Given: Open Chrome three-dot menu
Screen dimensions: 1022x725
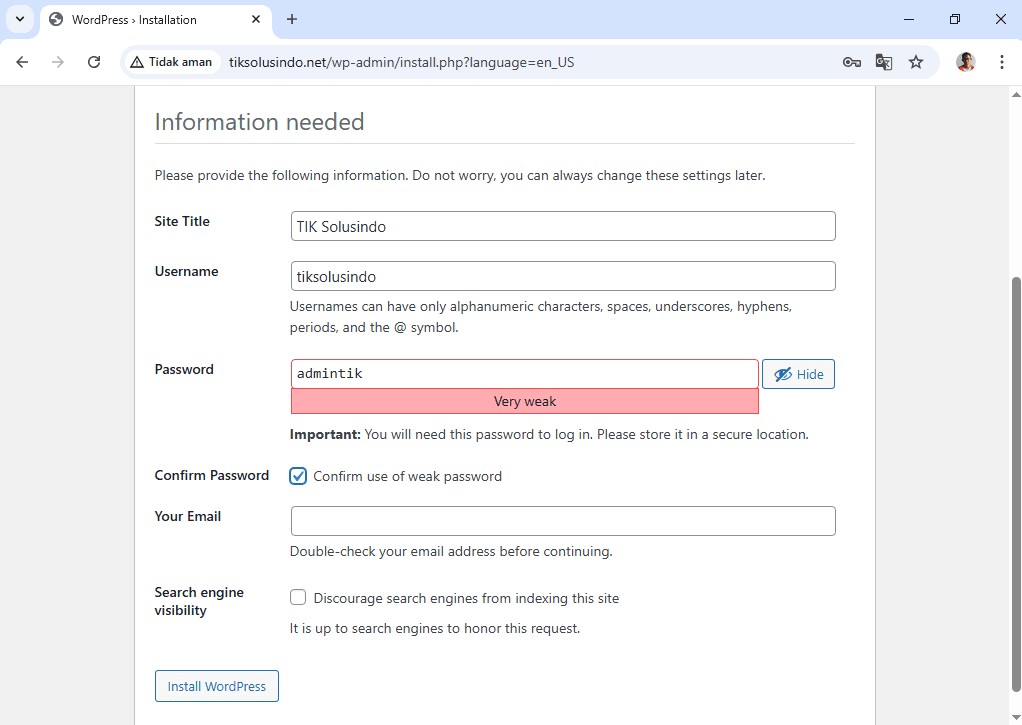Looking at the screenshot, I should tap(1001, 62).
